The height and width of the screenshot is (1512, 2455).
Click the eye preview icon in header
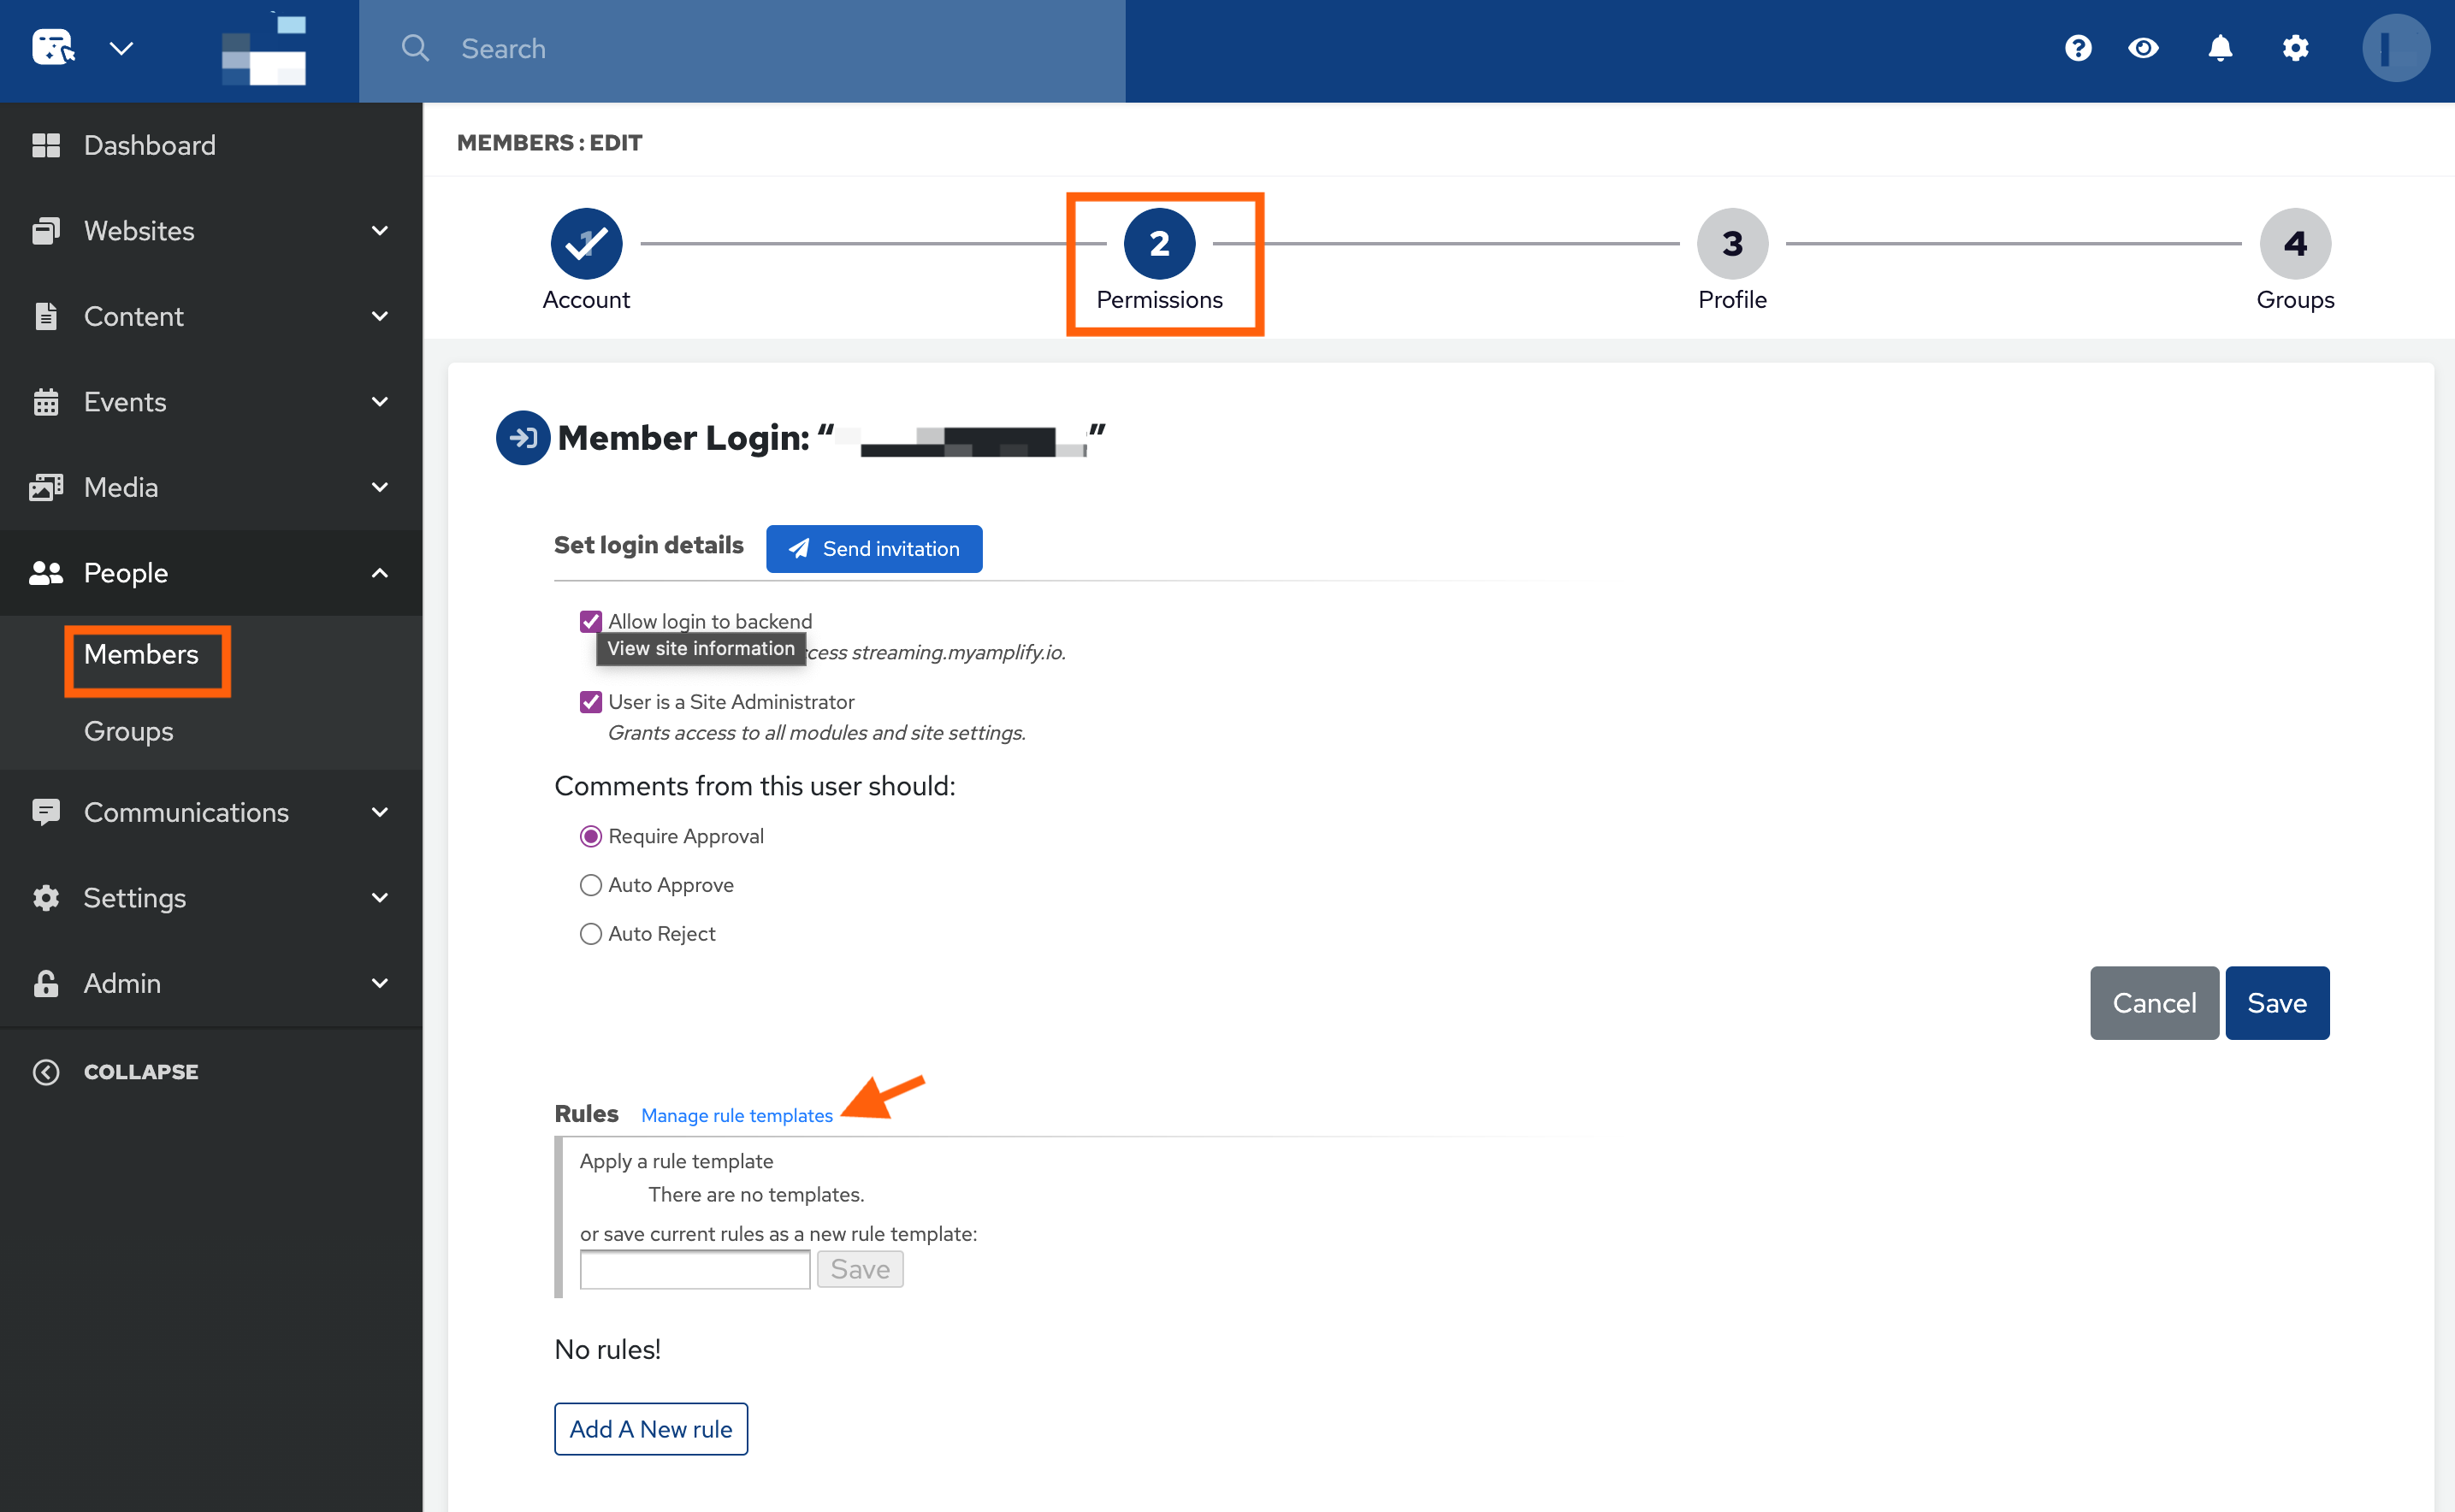coord(2143,48)
